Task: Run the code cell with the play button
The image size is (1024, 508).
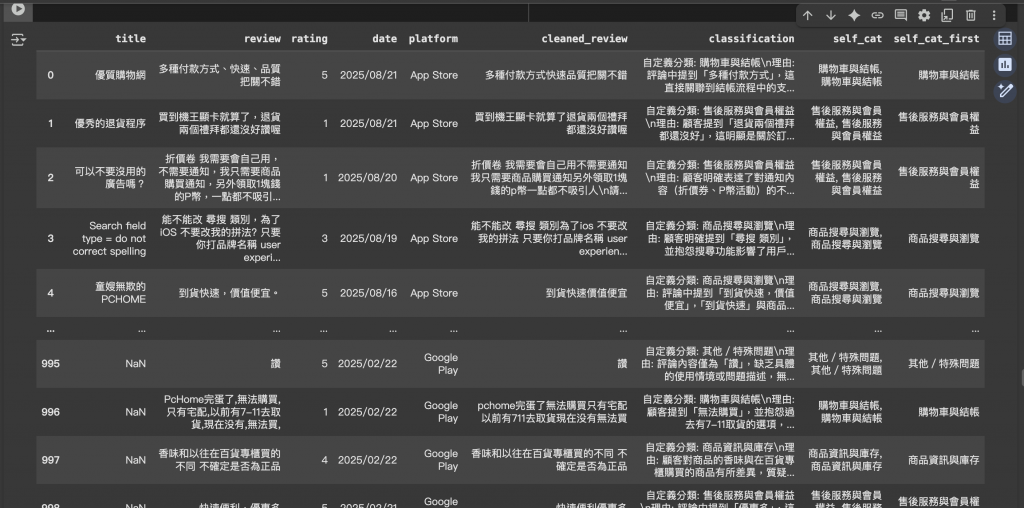Action: click(x=18, y=9)
